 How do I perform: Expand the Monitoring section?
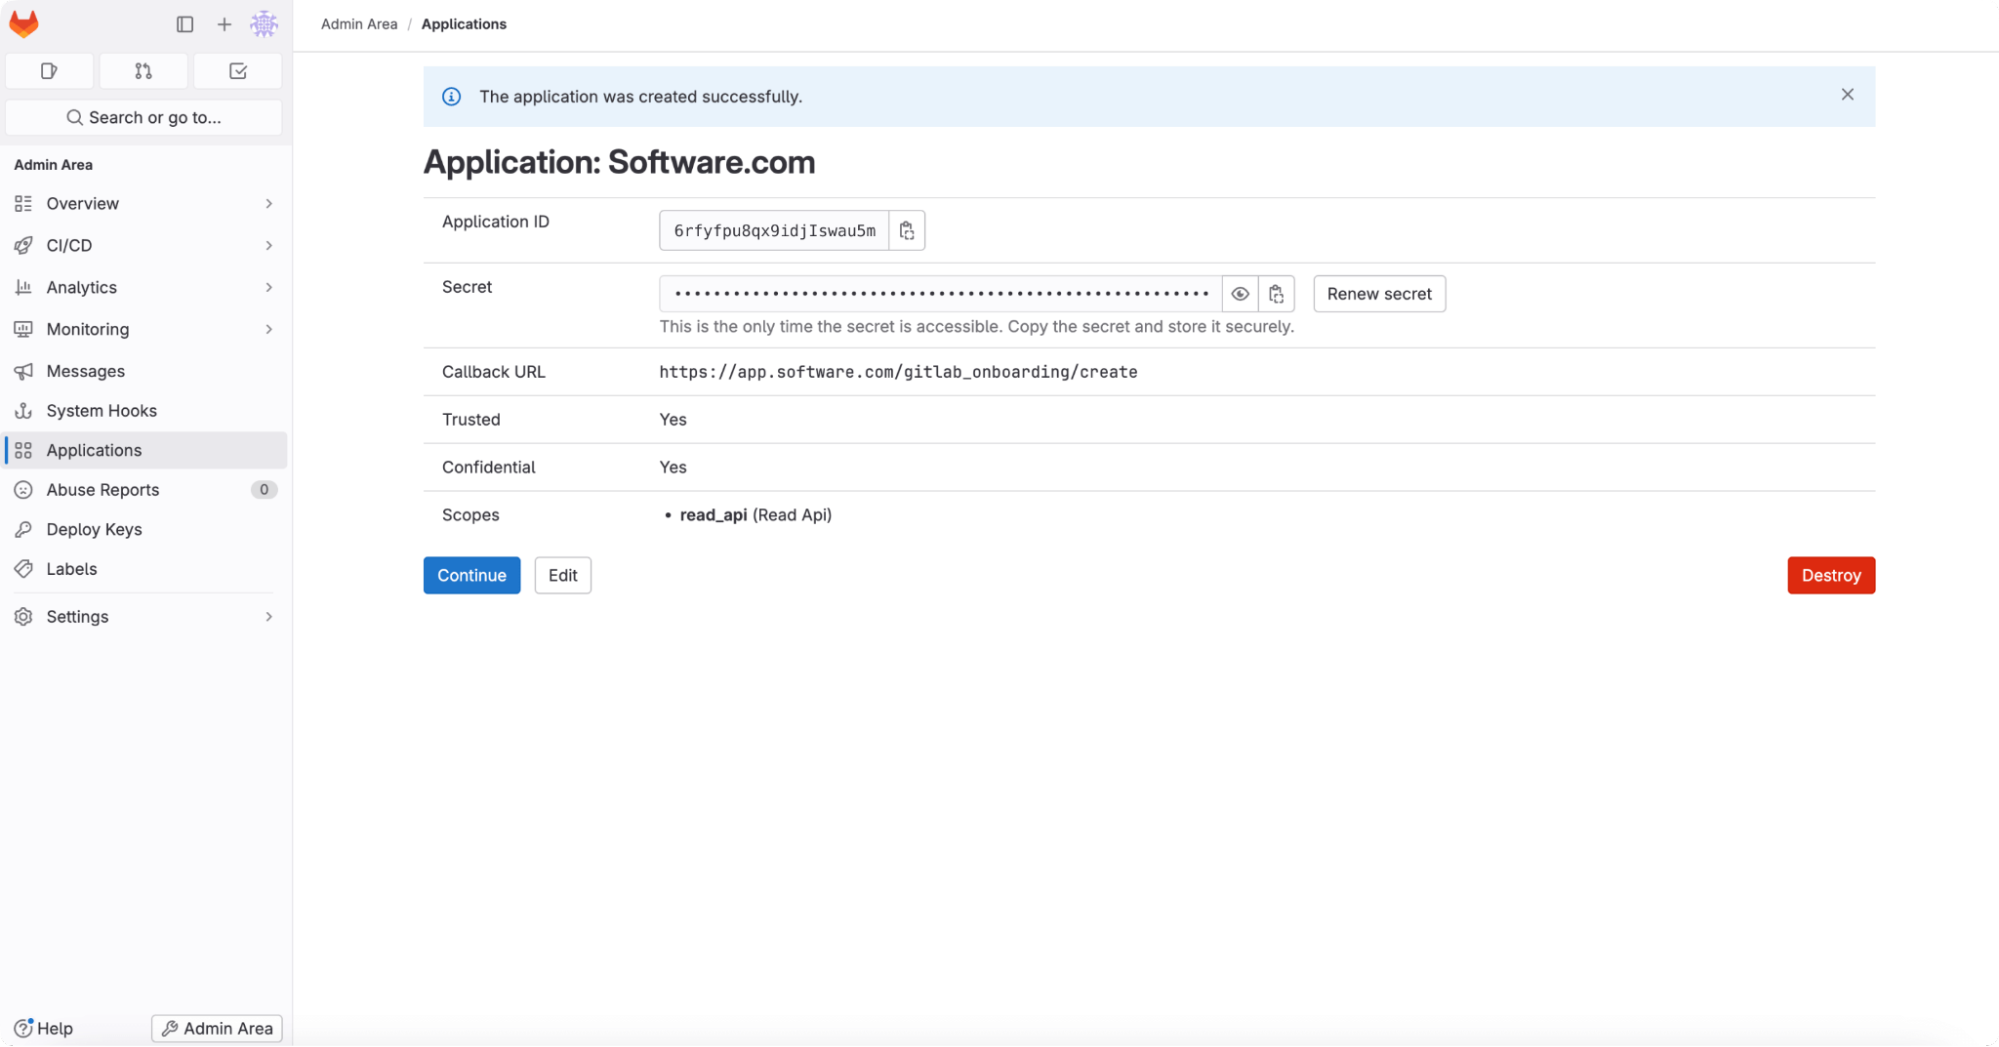click(x=268, y=329)
